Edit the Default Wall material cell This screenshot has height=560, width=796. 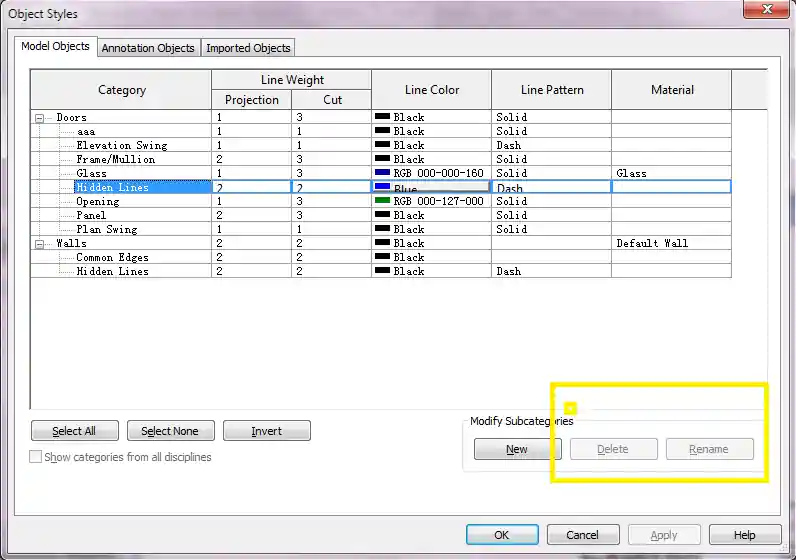tap(671, 243)
